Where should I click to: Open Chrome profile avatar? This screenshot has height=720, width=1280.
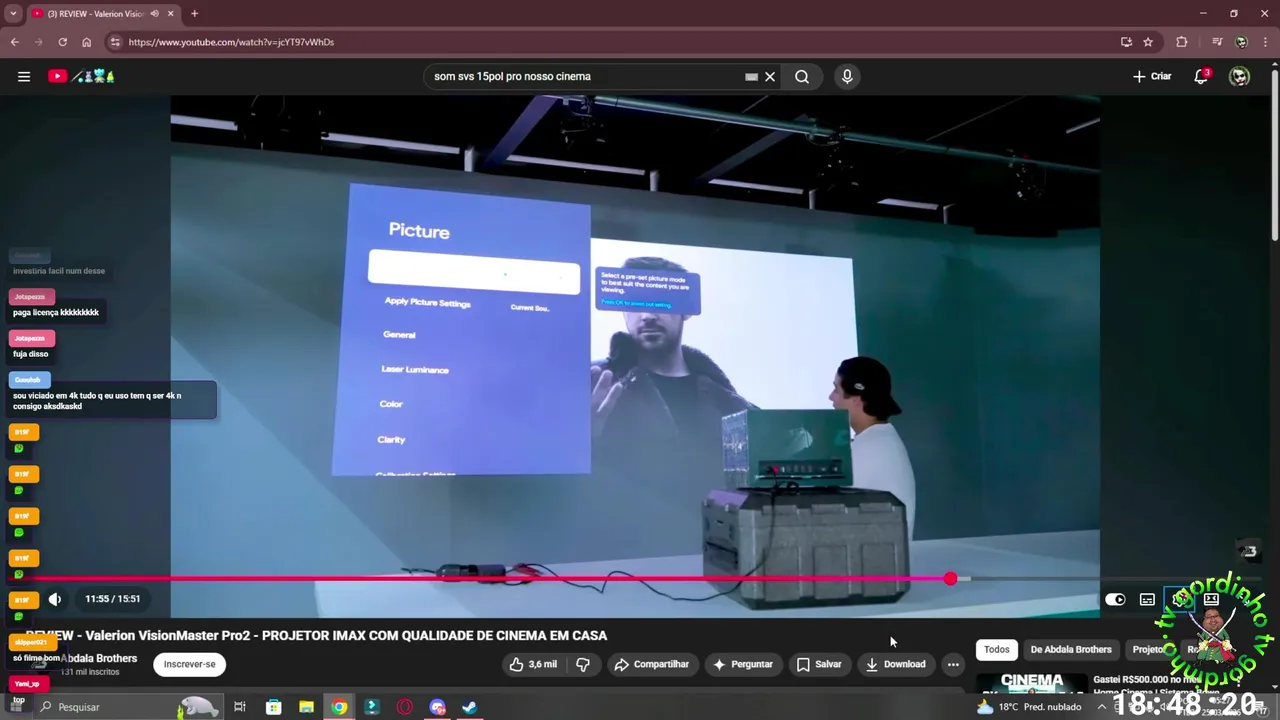[1241, 42]
